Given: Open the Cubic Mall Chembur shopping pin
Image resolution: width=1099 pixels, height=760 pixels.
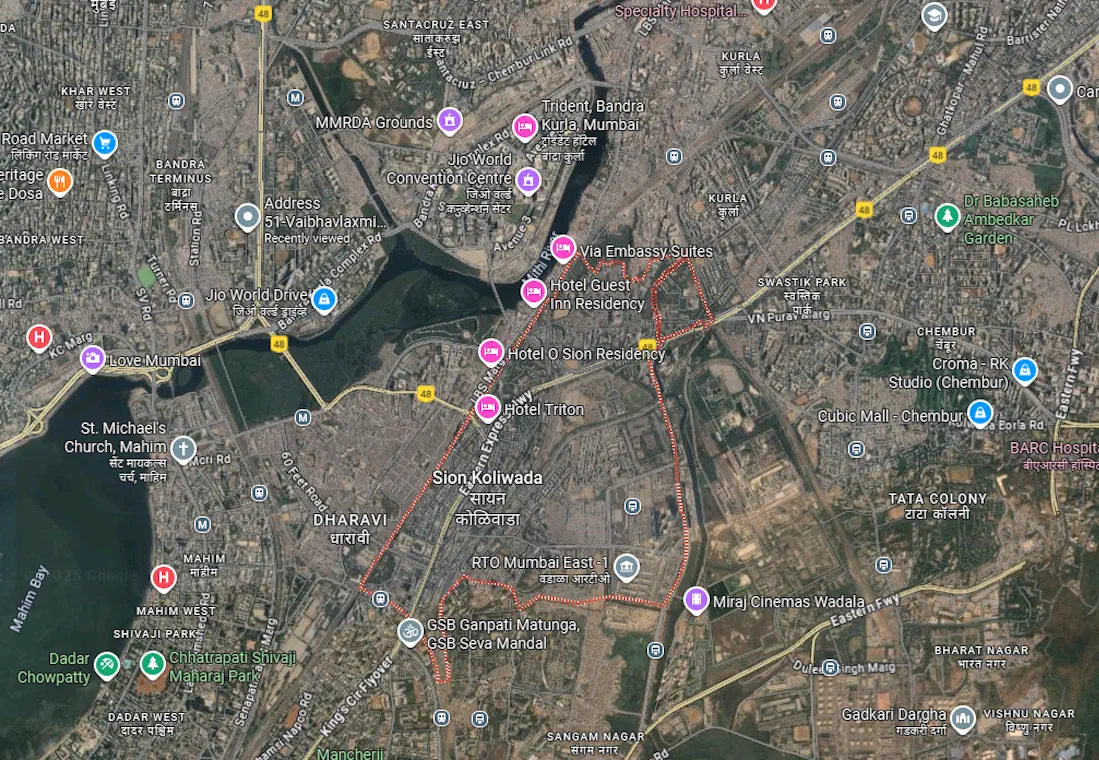Looking at the screenshot, I should coord(980,413).
